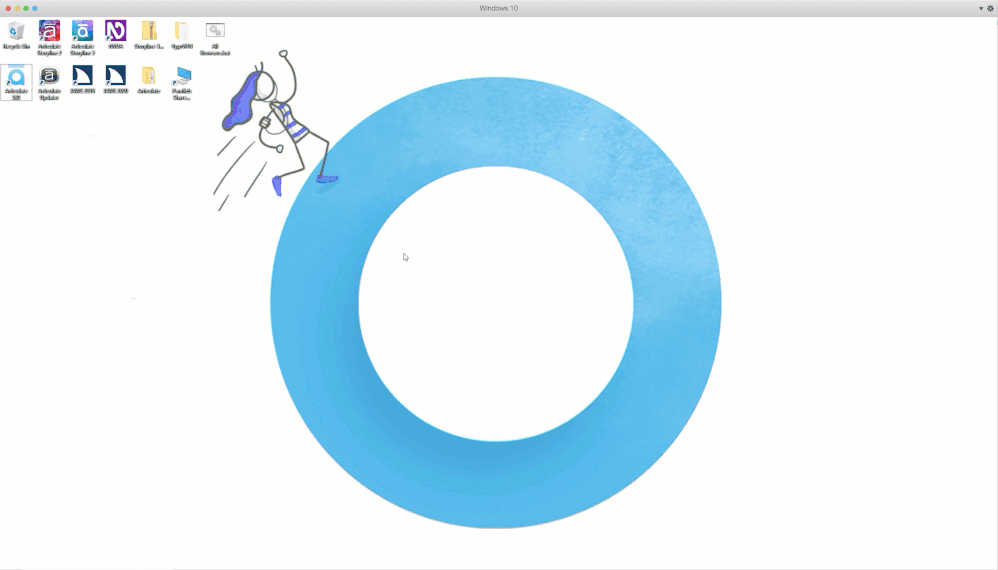
Task: Select JAWS shortcut next to Articulate Updater
Action: [82, 80]
